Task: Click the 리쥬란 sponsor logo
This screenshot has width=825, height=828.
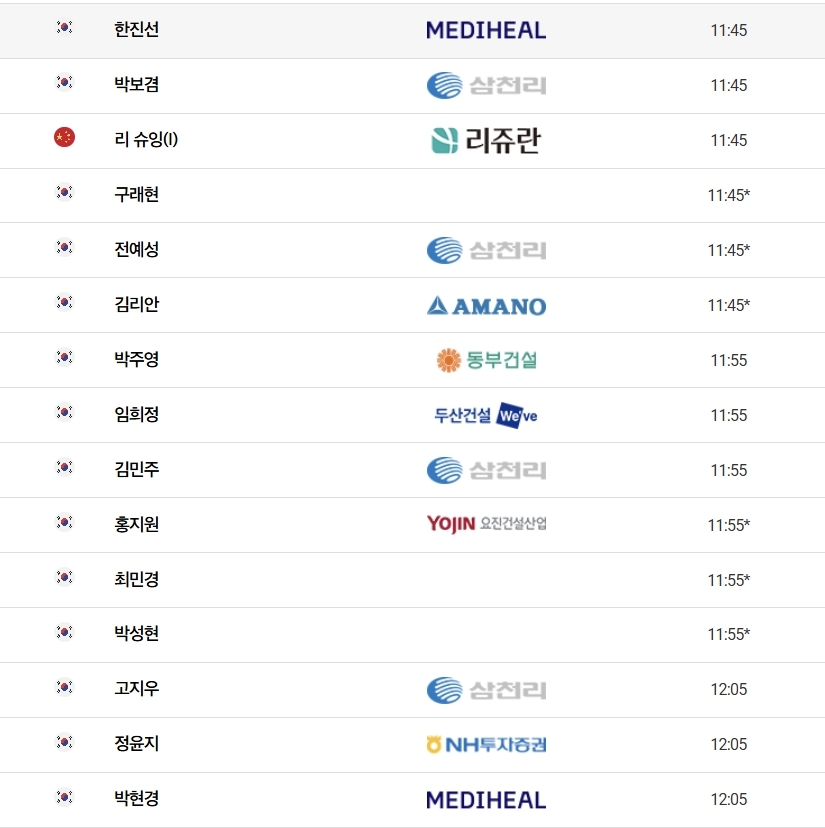Action: 486,140
